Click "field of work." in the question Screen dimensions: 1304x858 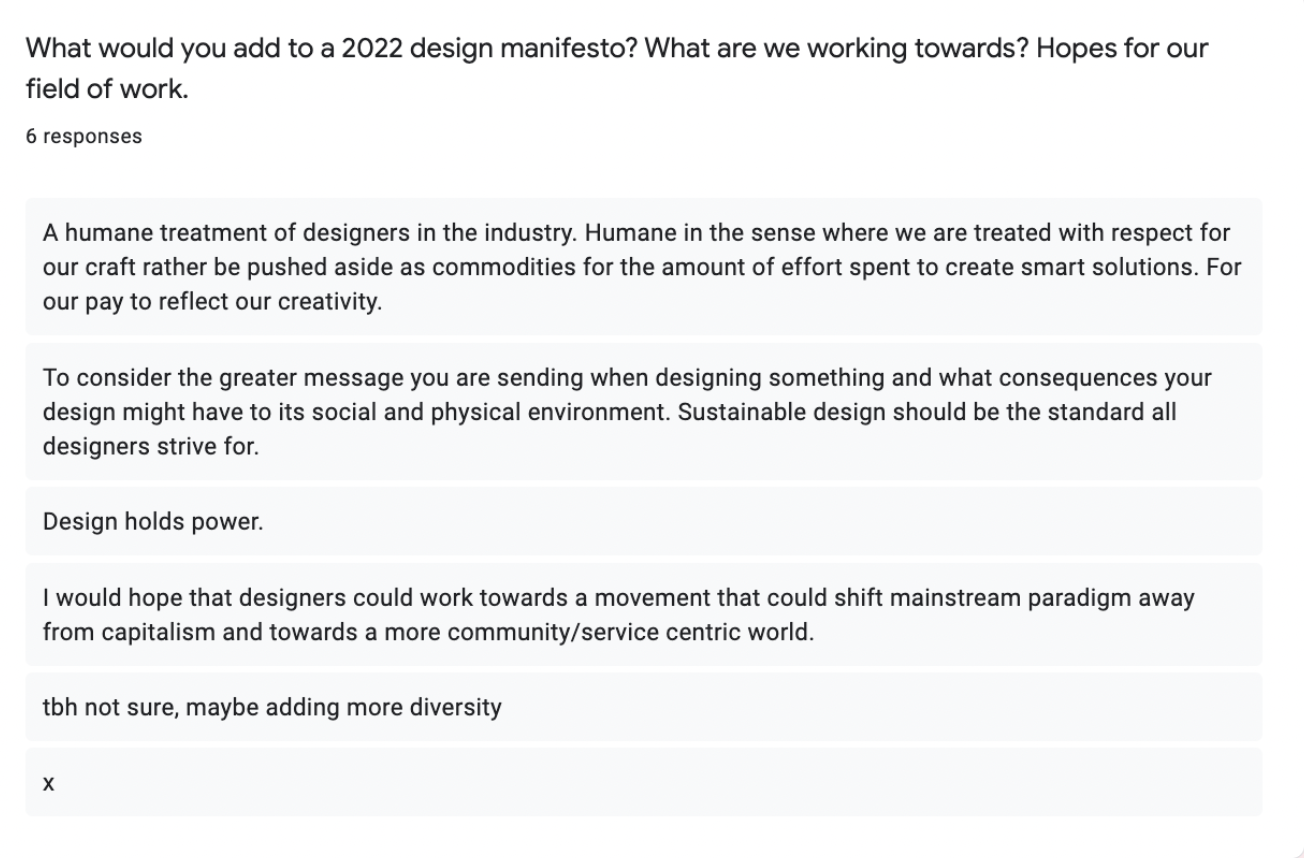pos(107,88)
